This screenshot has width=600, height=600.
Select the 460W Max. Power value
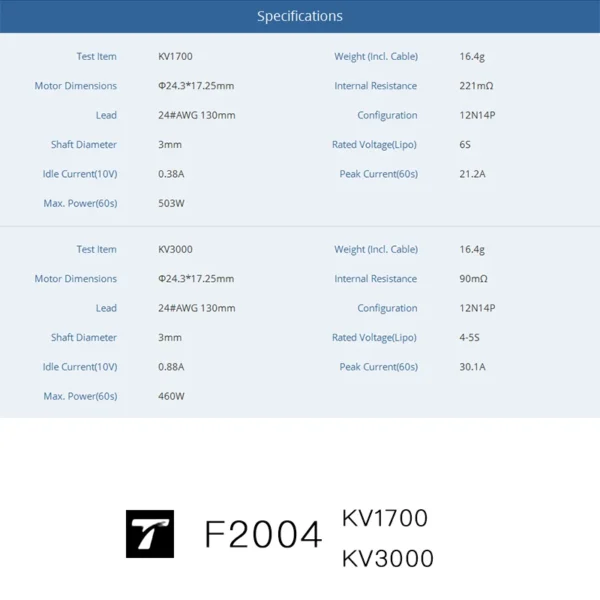[x=171, y=396]
